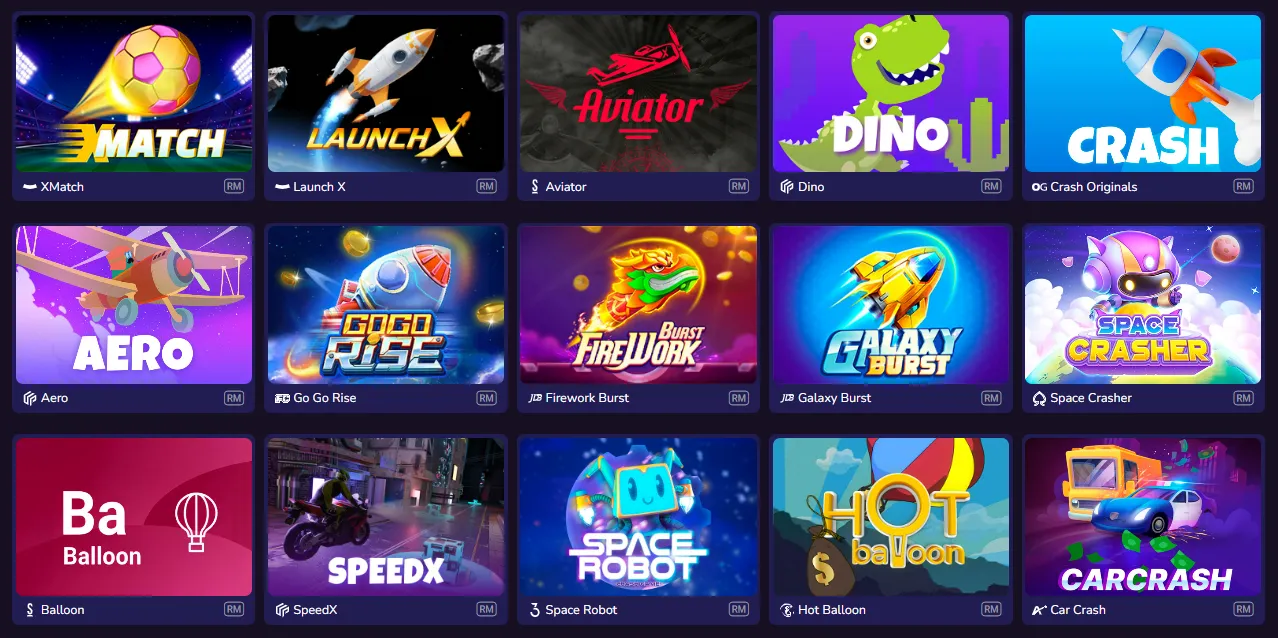Open the SpeedX title link
Image resolution: width=1278 pixels, height=638 pixels.
pyautogui.click(x=315, y=610)
